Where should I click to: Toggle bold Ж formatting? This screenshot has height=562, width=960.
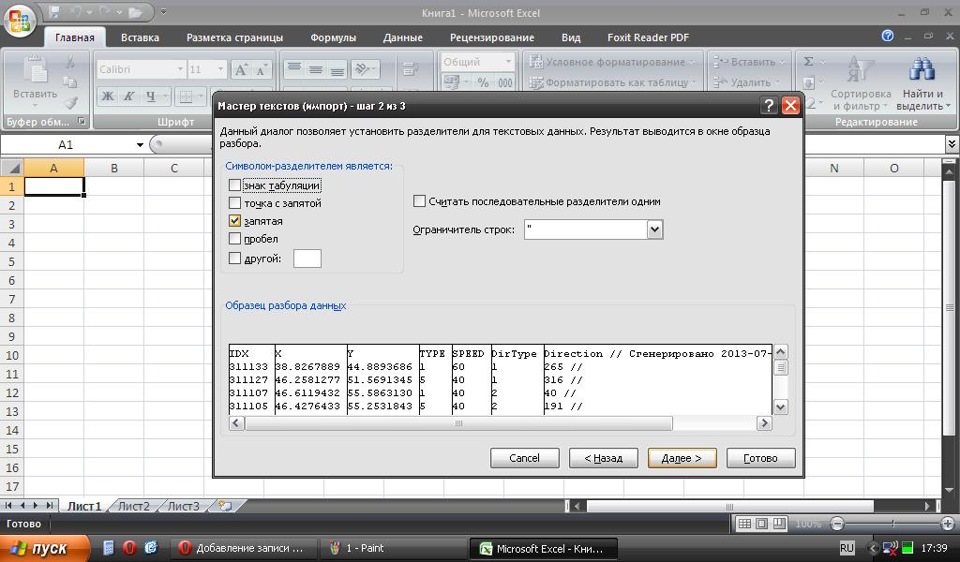click(108, 96)
